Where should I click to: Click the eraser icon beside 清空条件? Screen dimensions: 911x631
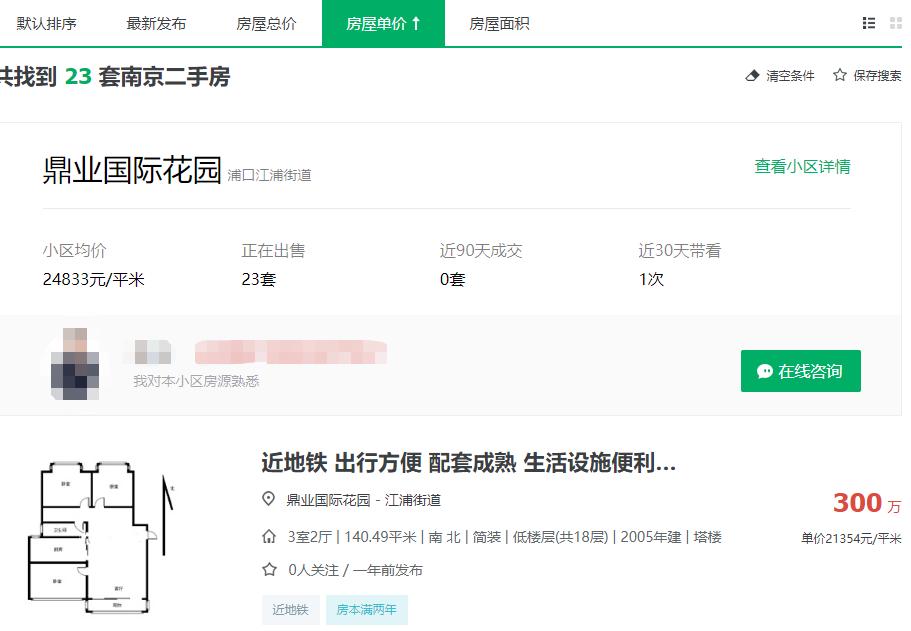point(752,75)
